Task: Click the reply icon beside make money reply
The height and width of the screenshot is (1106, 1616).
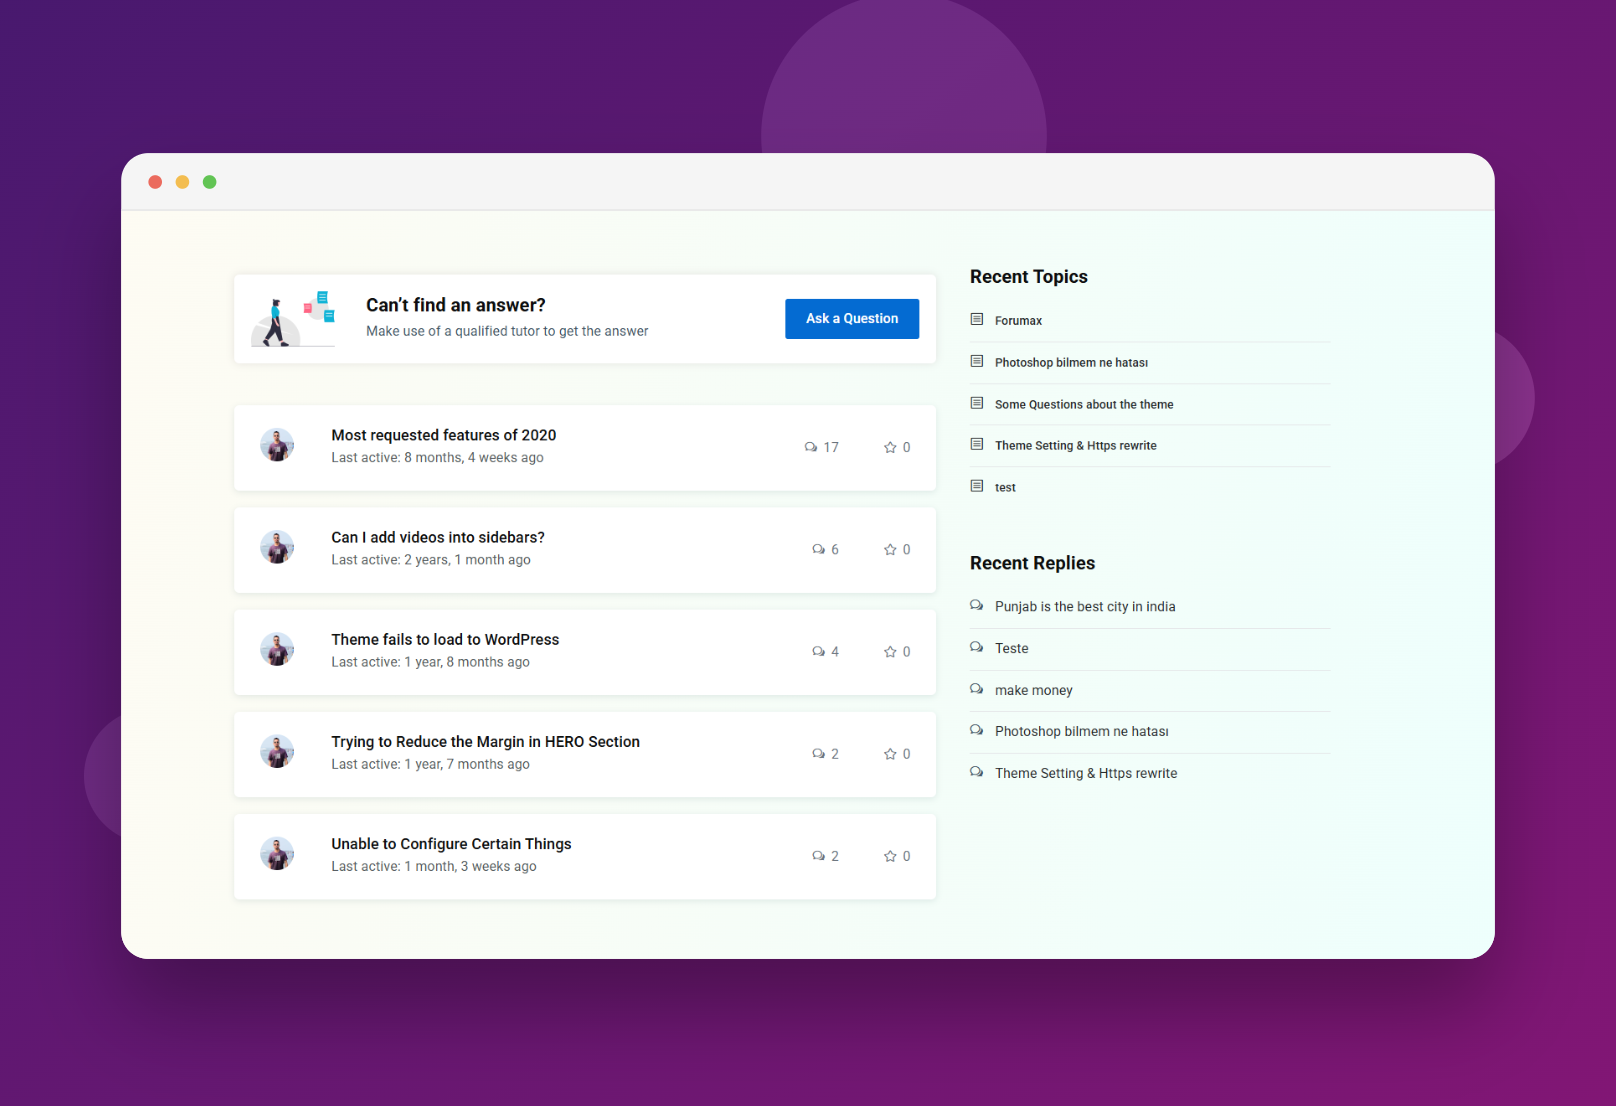Action: tap(977, 688)
